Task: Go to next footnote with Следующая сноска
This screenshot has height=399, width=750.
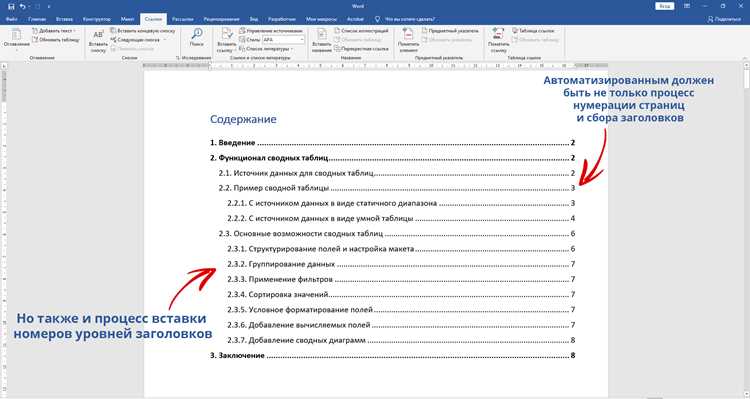Action: click(135, 40)
